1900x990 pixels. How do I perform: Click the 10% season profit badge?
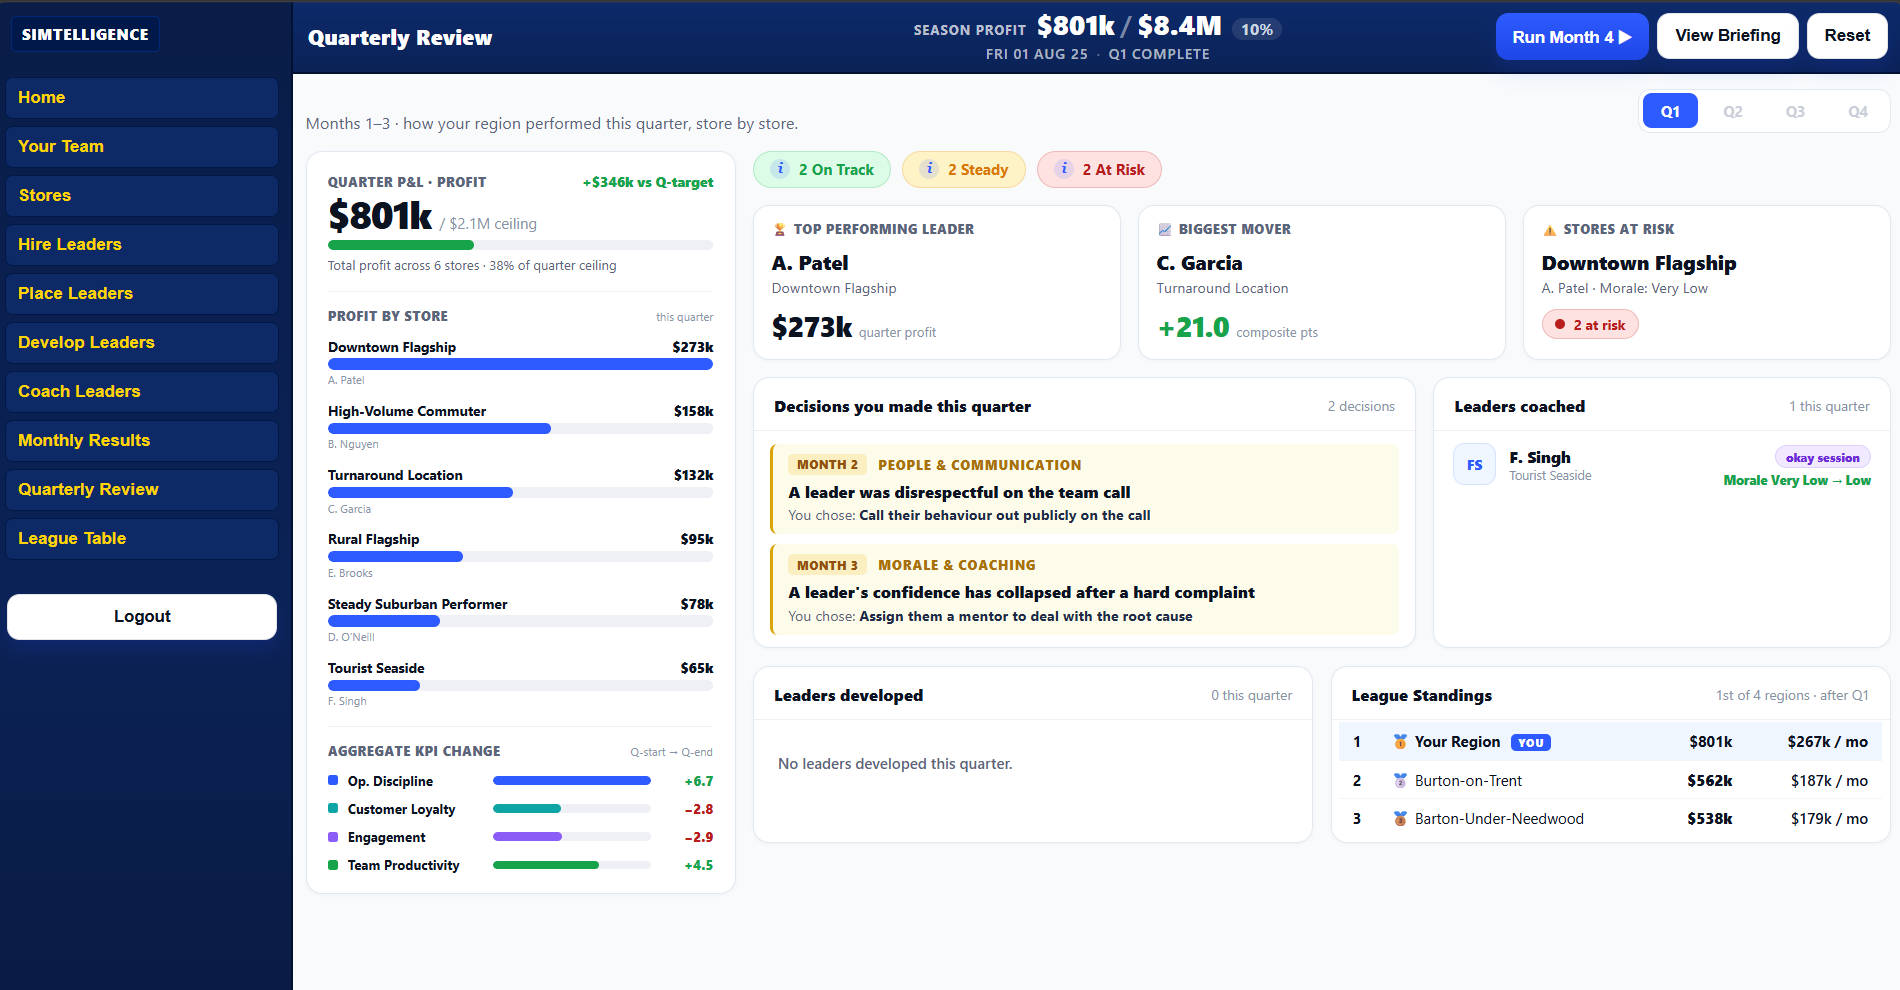click(x=1257, y=29)
